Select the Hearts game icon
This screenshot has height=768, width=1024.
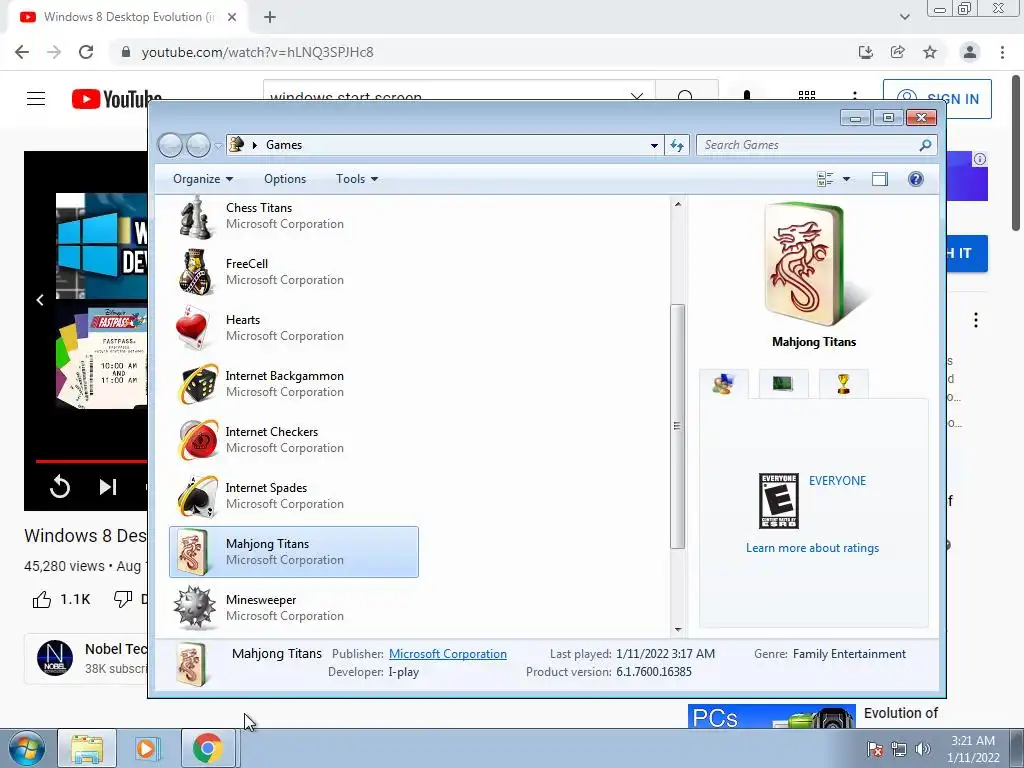pyautogui.click(x=194, y=328)
